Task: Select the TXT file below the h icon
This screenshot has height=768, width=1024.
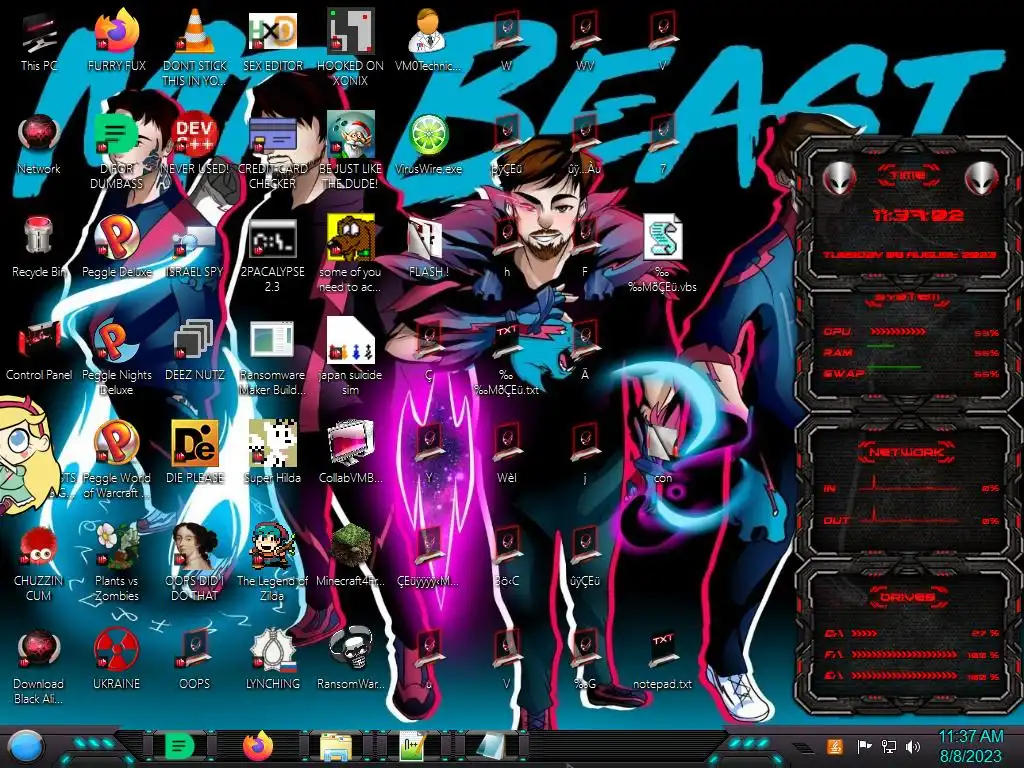Action: [507, 358]
